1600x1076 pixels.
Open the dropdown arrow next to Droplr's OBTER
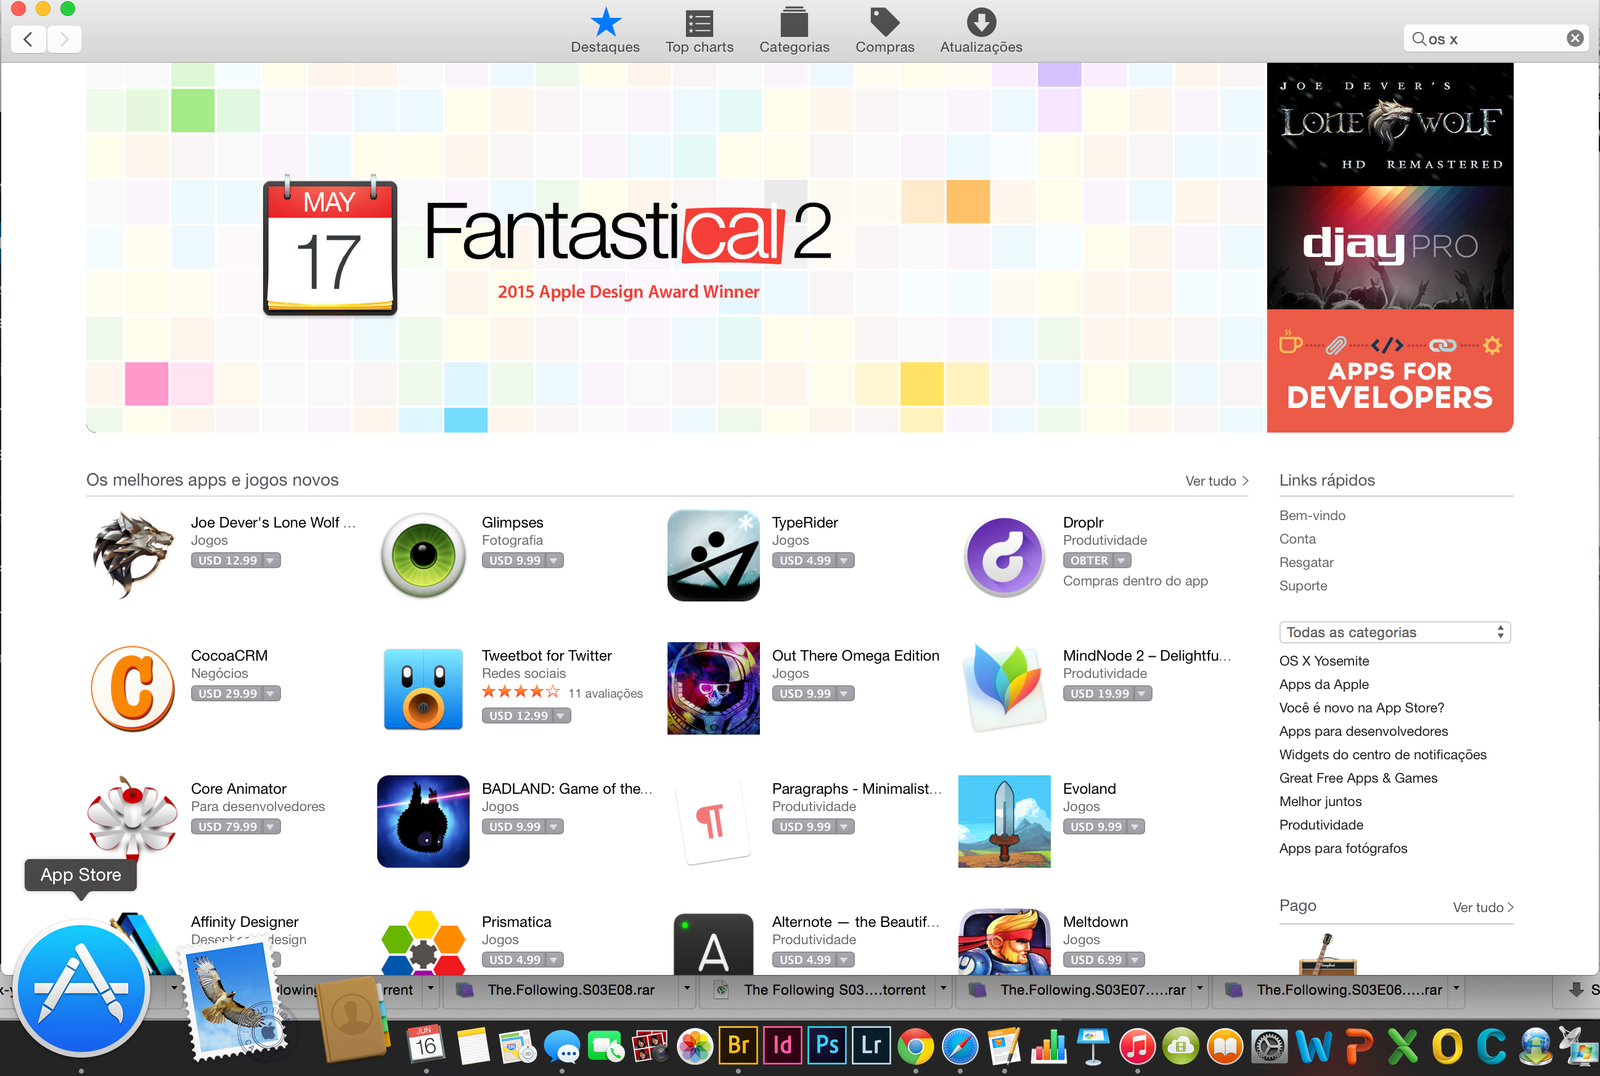coord(1123,561)
